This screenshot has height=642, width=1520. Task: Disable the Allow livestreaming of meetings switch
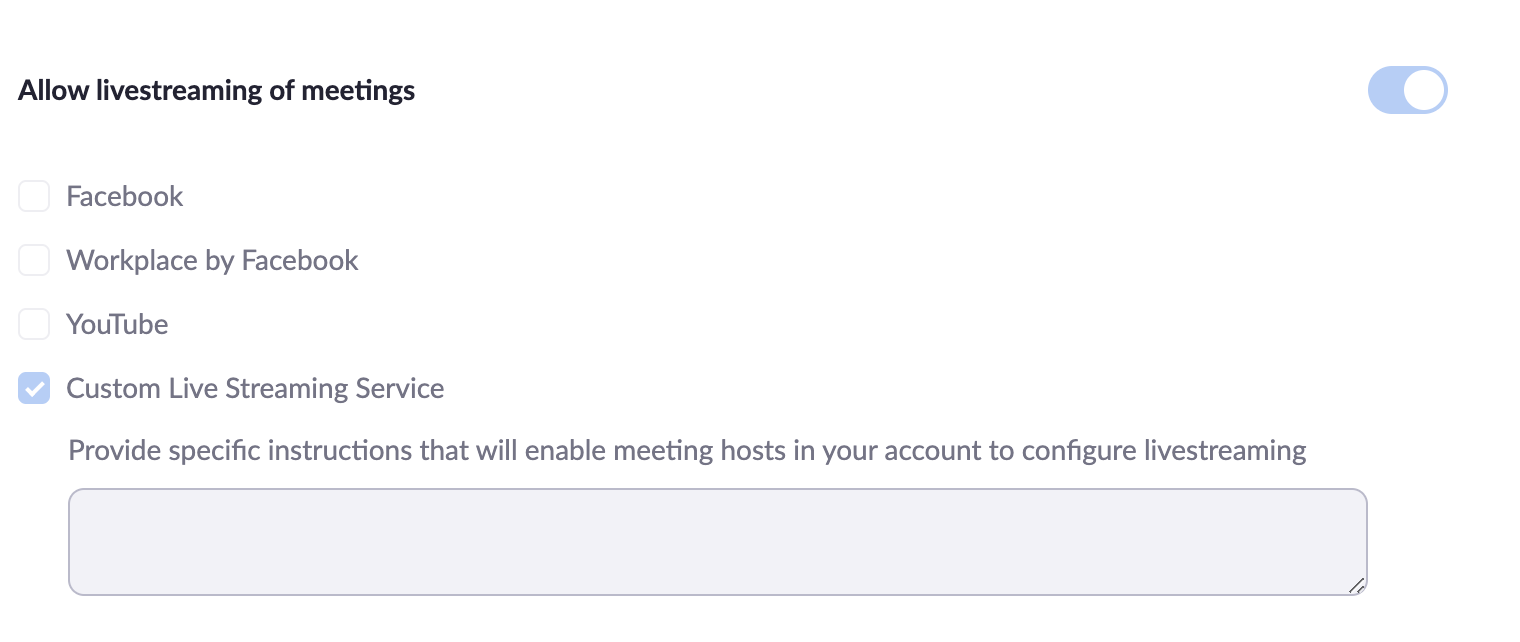tap(1407, 91)
